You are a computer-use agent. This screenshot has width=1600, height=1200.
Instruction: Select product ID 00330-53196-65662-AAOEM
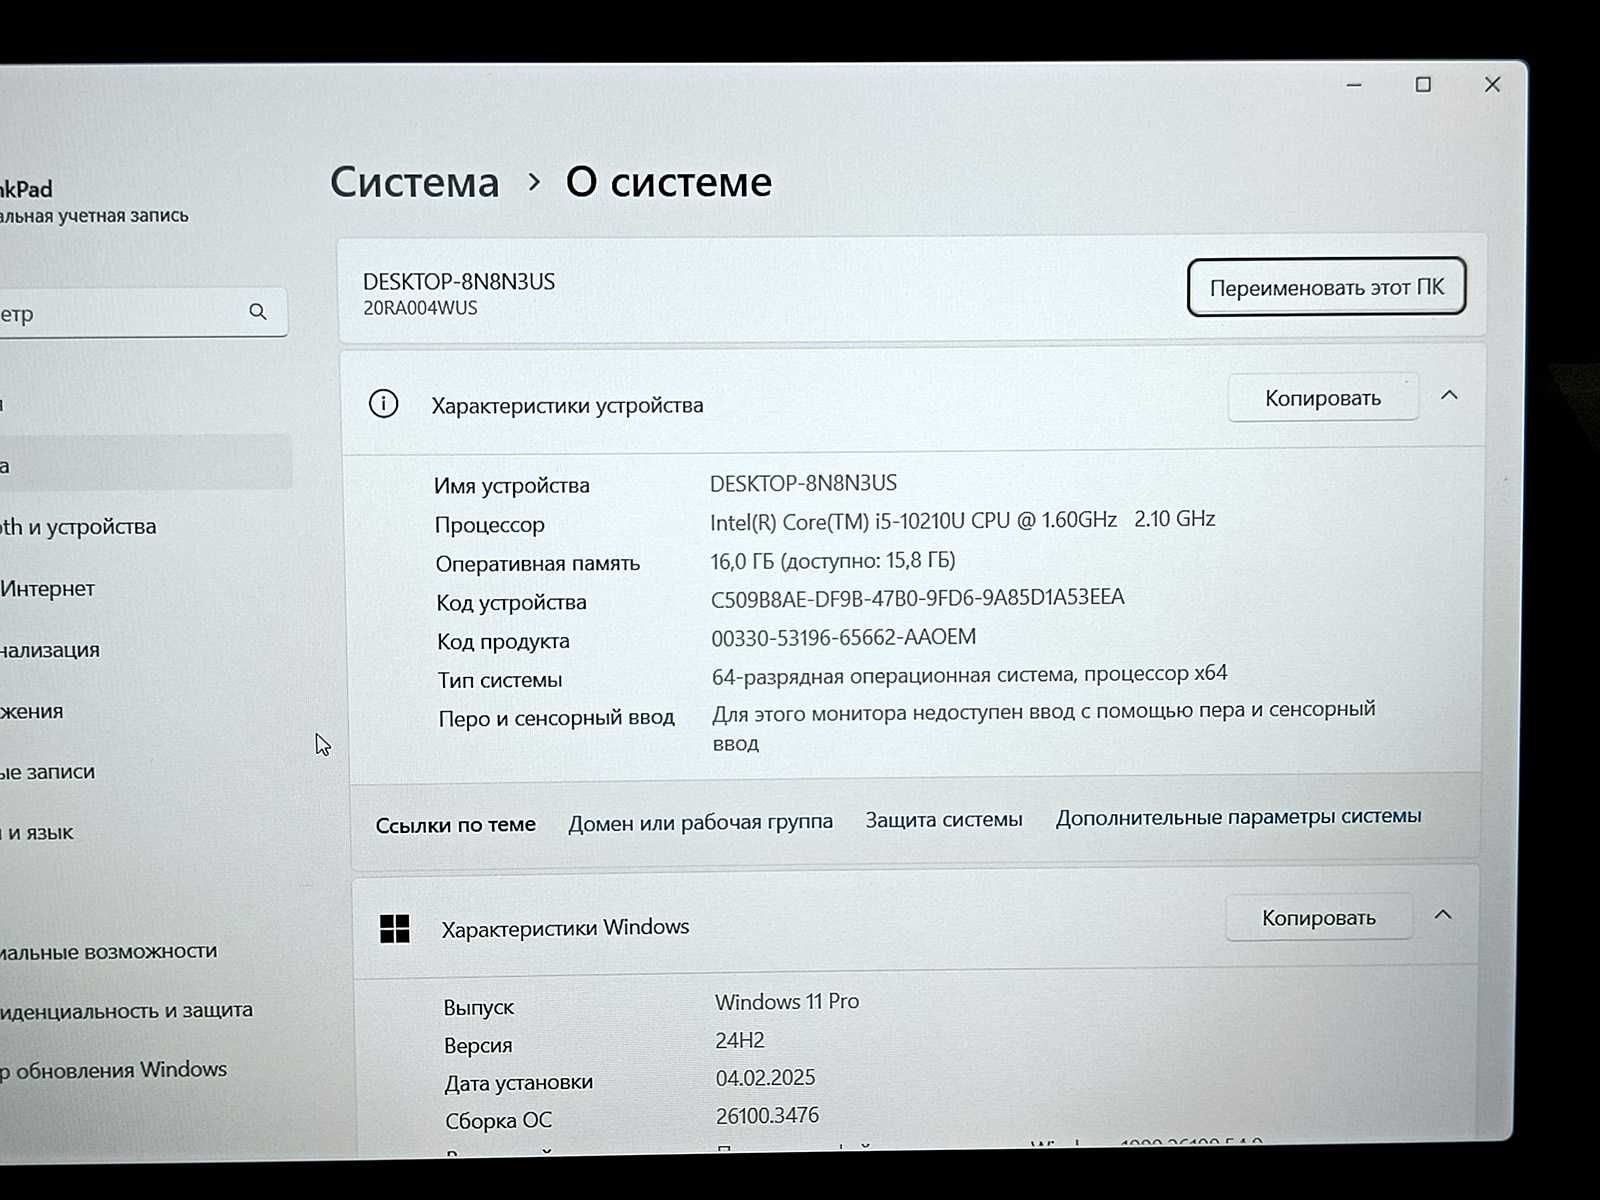point(843,637)
